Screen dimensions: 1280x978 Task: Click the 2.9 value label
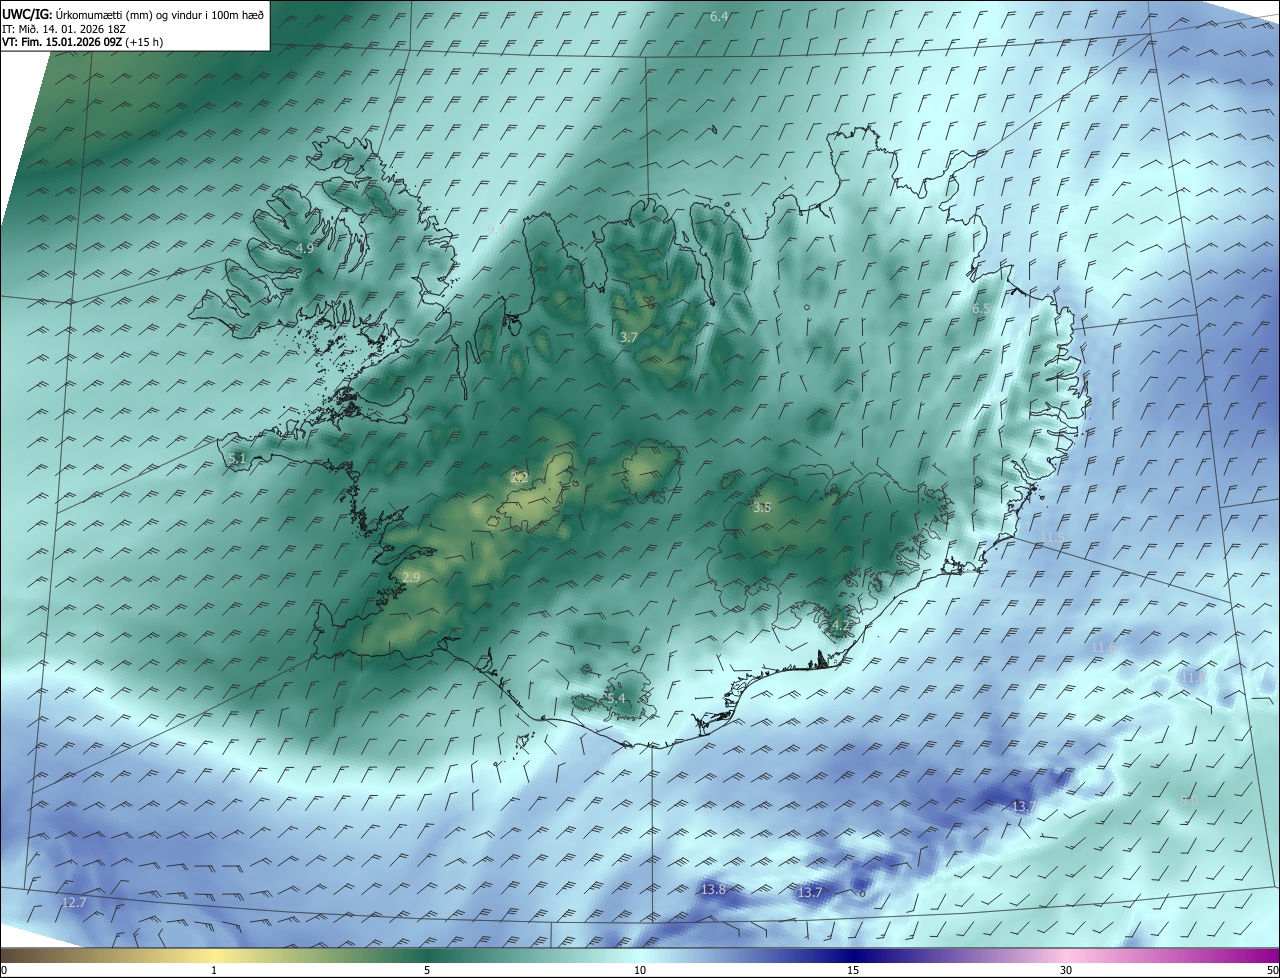pos(411,577)
